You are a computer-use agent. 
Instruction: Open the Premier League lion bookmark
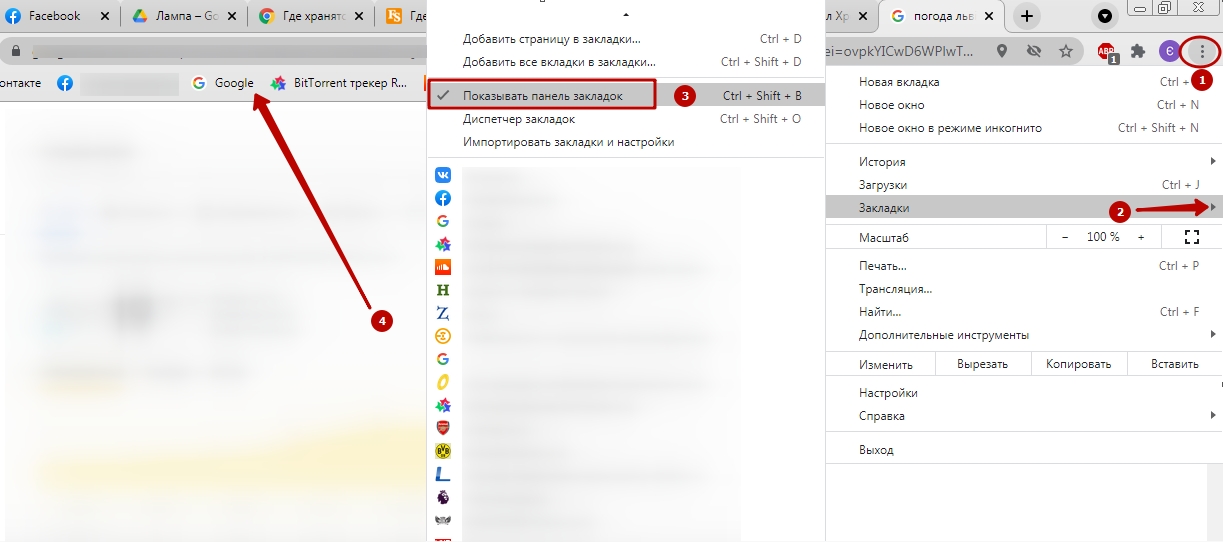[442, 497]
